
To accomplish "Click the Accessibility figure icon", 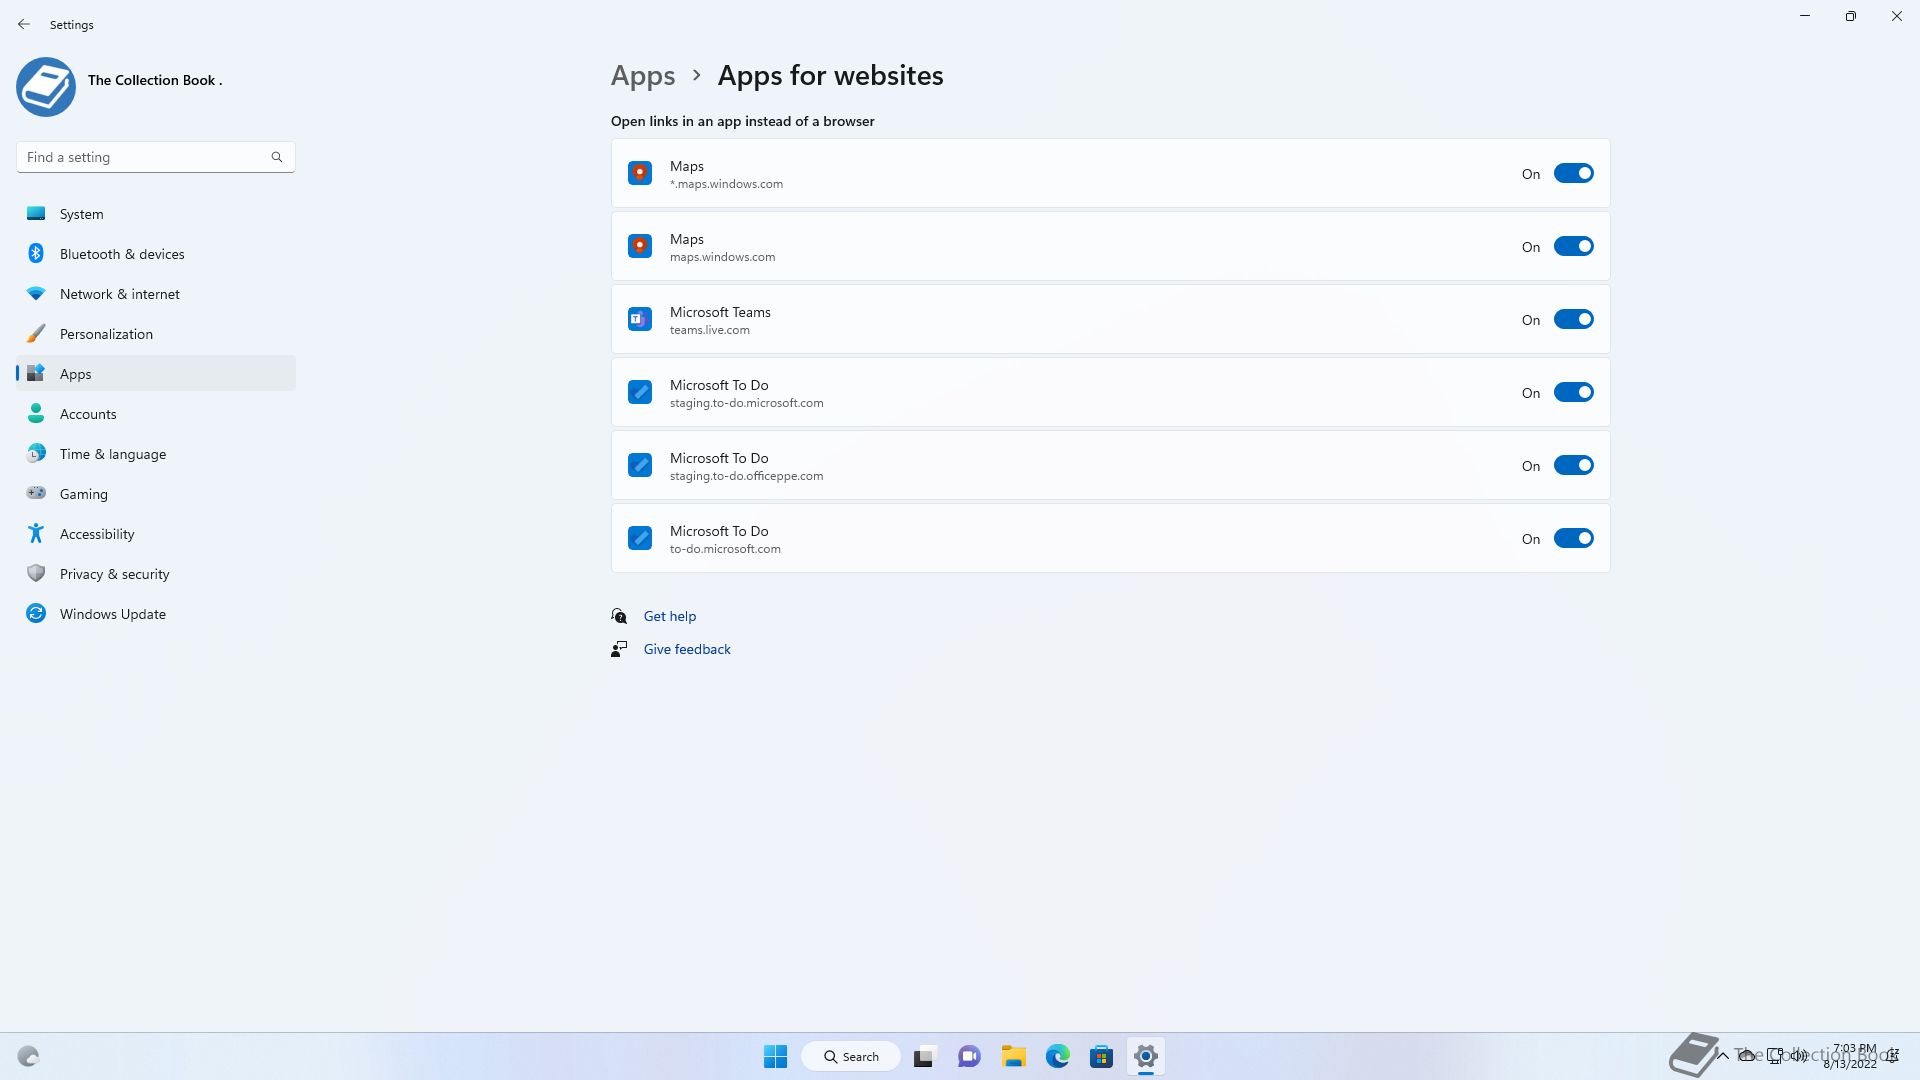I will point(36,534).
